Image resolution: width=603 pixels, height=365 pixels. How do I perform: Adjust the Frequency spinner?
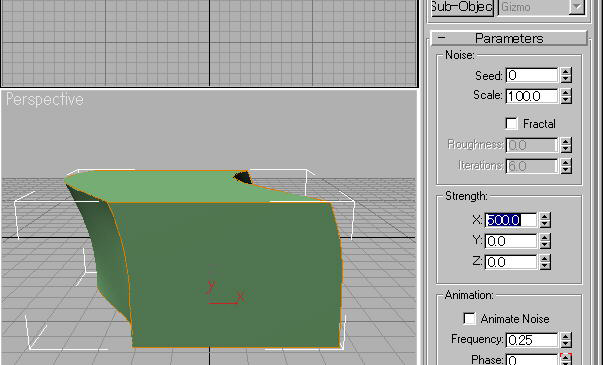[x=566, y=340]
